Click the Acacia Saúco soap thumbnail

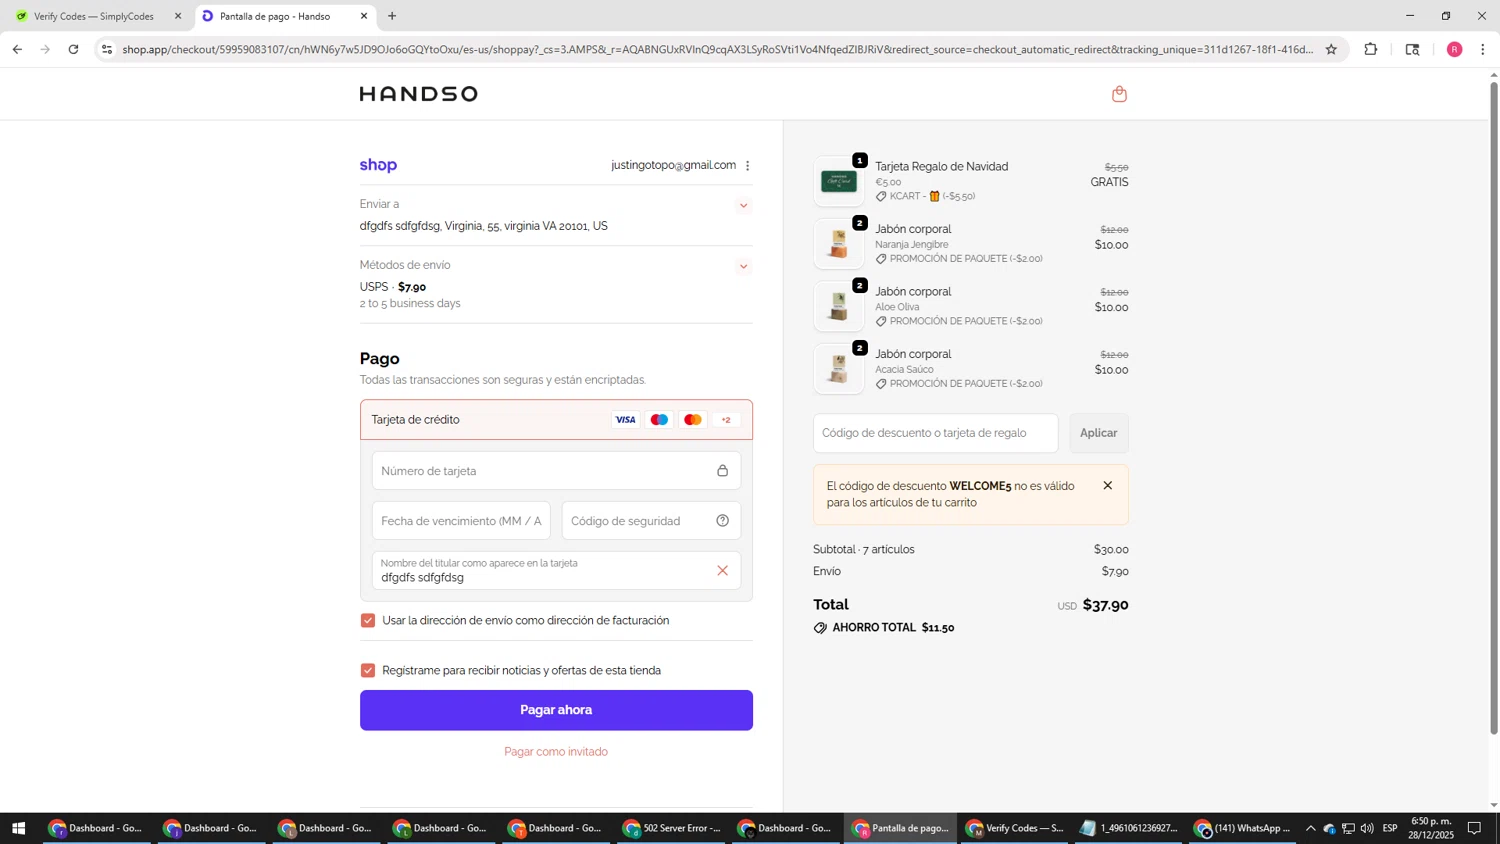tap(838, 369)
